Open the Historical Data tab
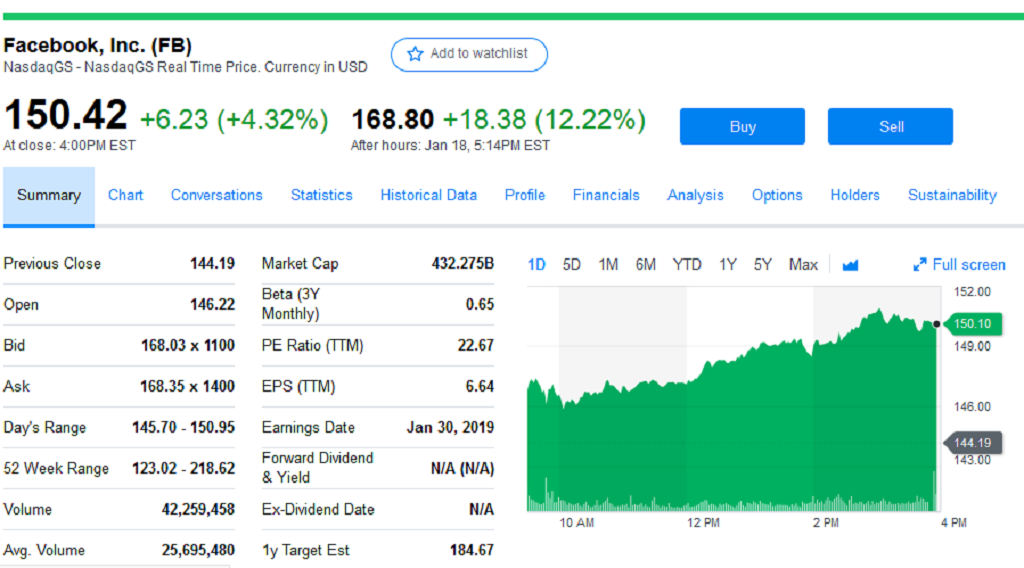The height and width of the screenshot is (568, 1024). pyautogui.click(x=428, y=195)
